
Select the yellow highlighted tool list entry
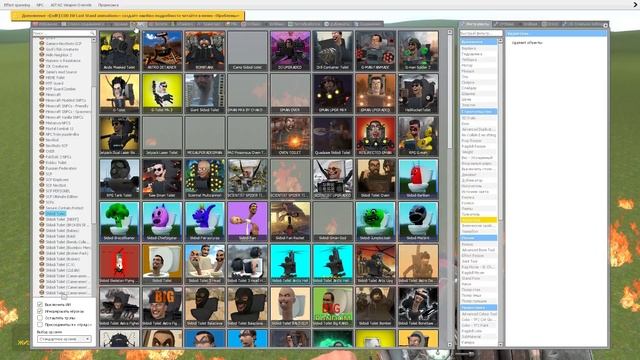tap(478, 220)
